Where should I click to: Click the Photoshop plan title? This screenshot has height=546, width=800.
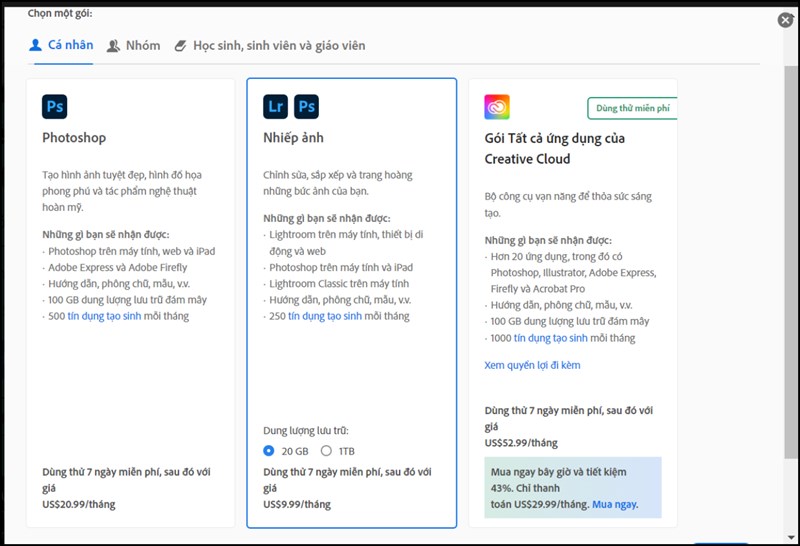[74, 137]
